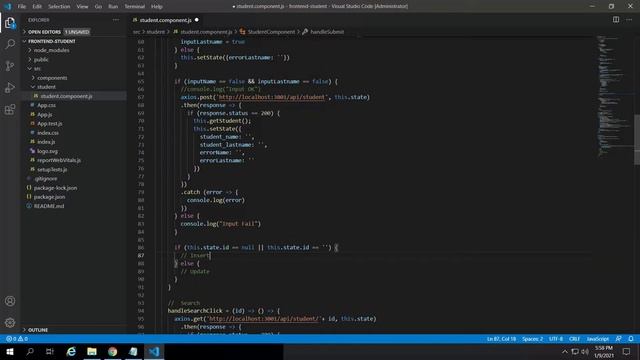This screenshot has width=640, height=360.
Task: Click the editor vertical scrollbar thumb
Action: point(637,139)
